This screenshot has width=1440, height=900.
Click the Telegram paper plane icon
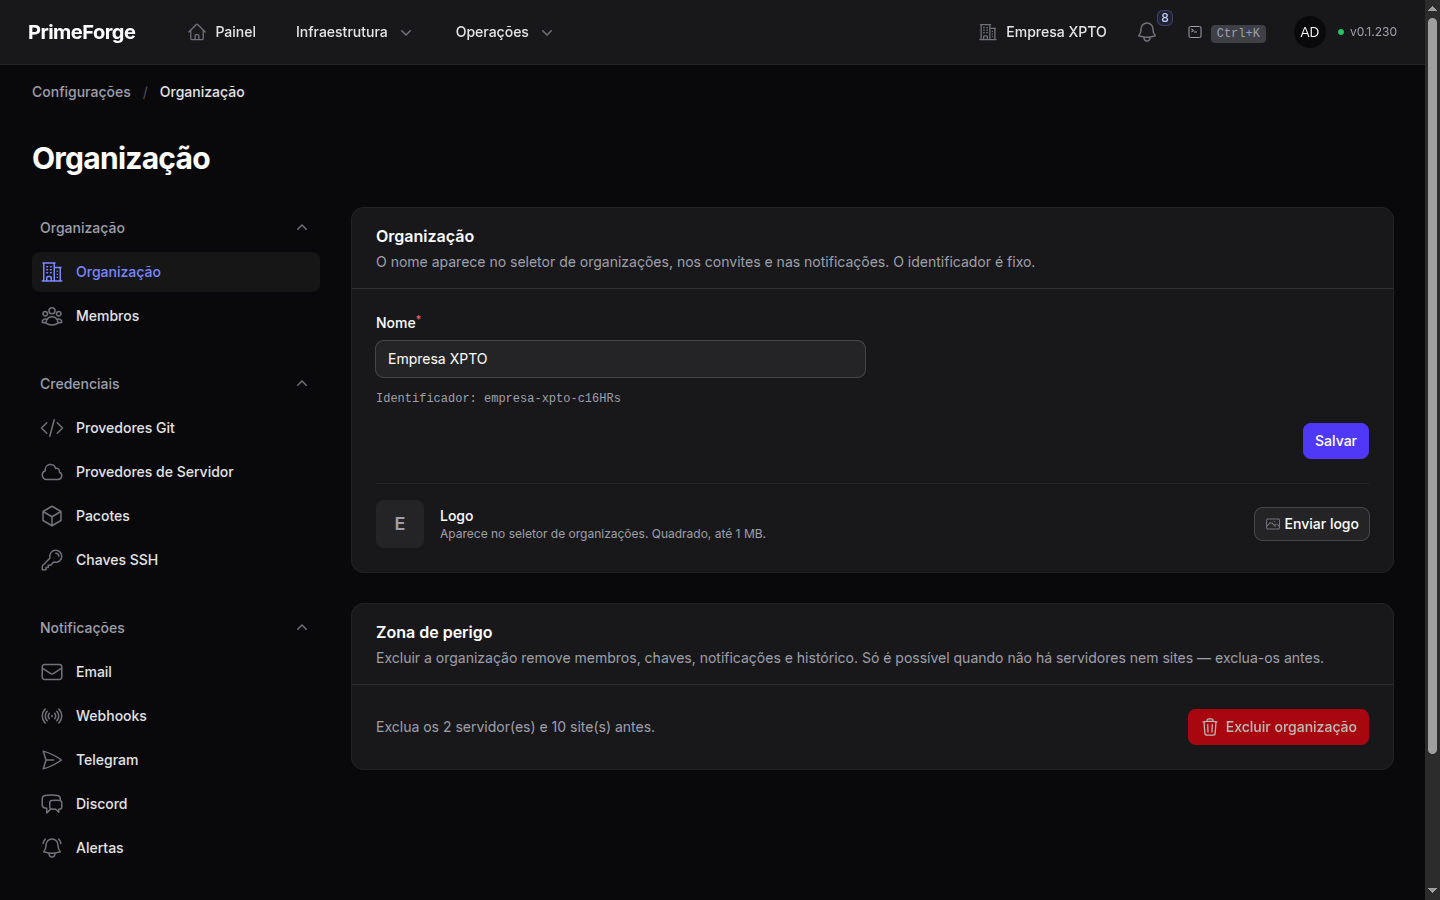[52, 760]
